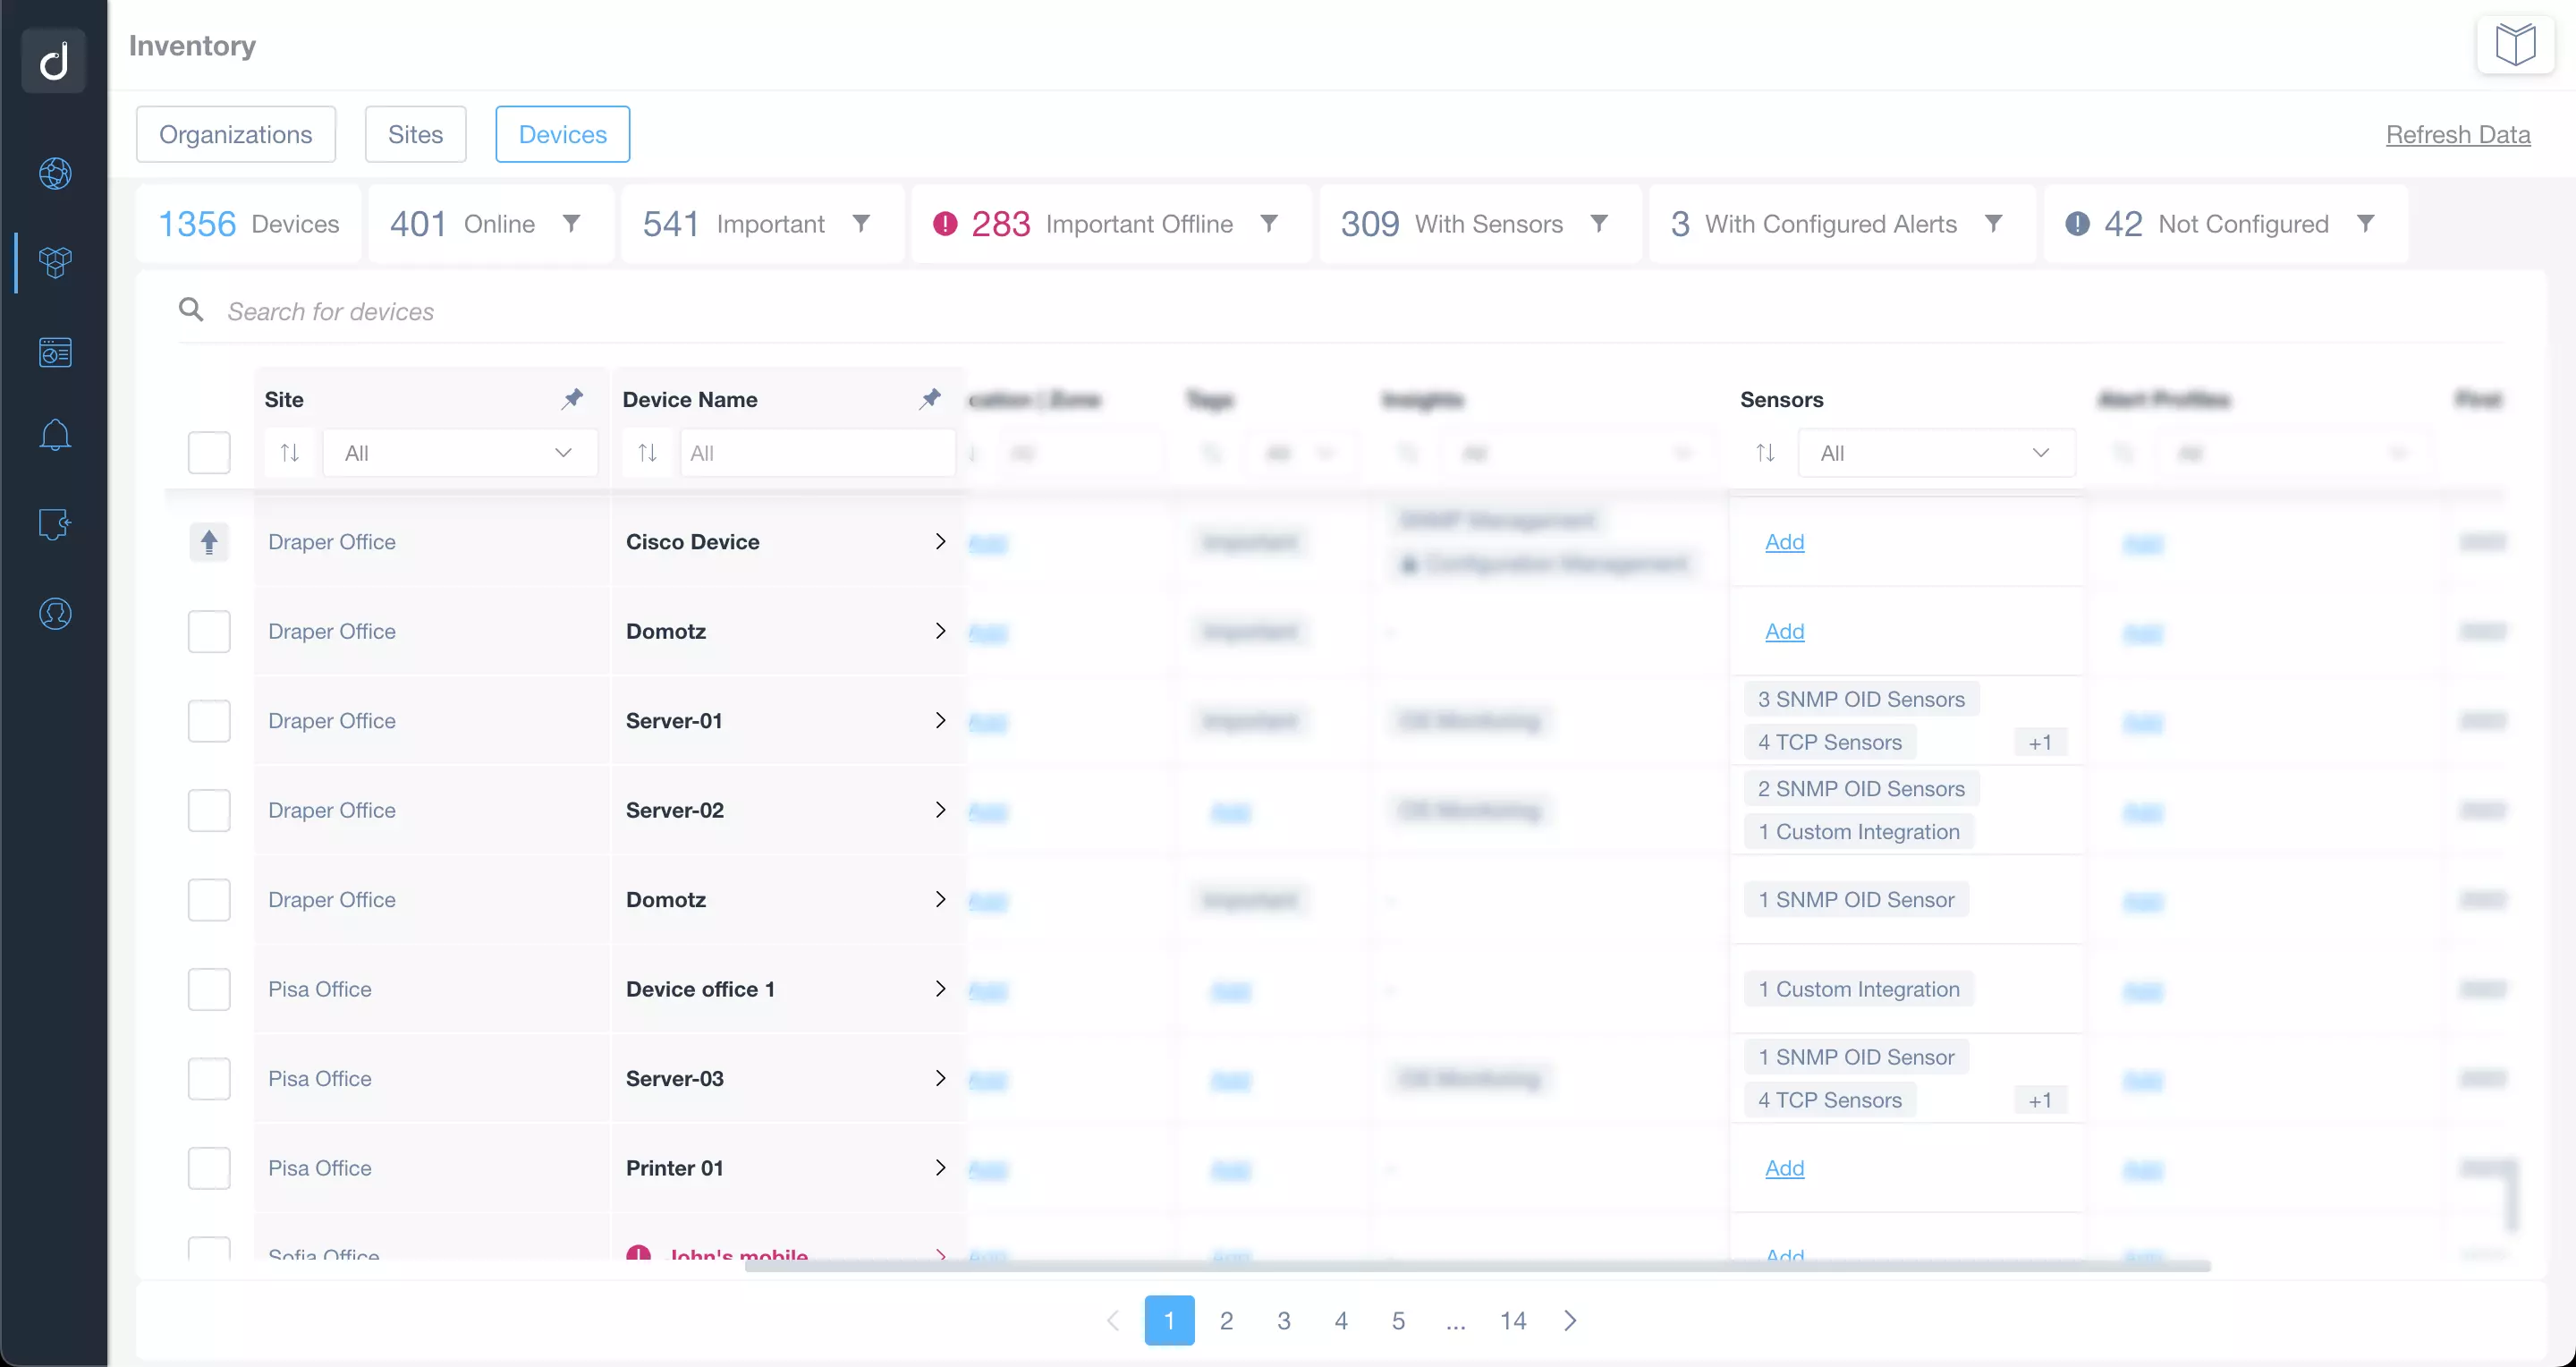Screen dimensions: 2576x1367
Task: Go to the next page arrow
Action: click(1570, 1321)
